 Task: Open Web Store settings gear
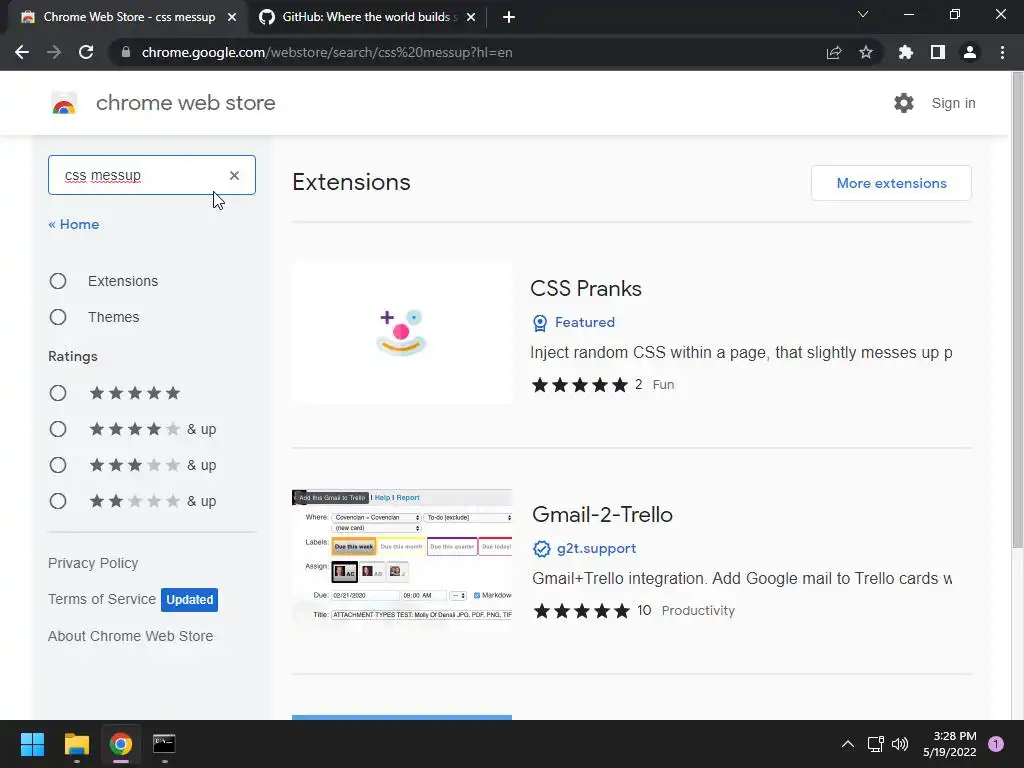click(x=904, y=103)
